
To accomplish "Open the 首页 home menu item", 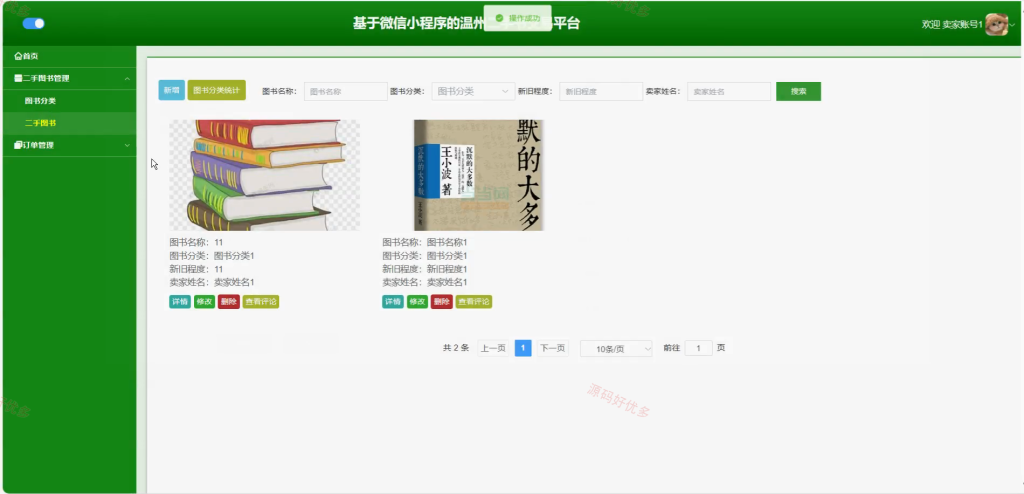I will tap(69, 56).
